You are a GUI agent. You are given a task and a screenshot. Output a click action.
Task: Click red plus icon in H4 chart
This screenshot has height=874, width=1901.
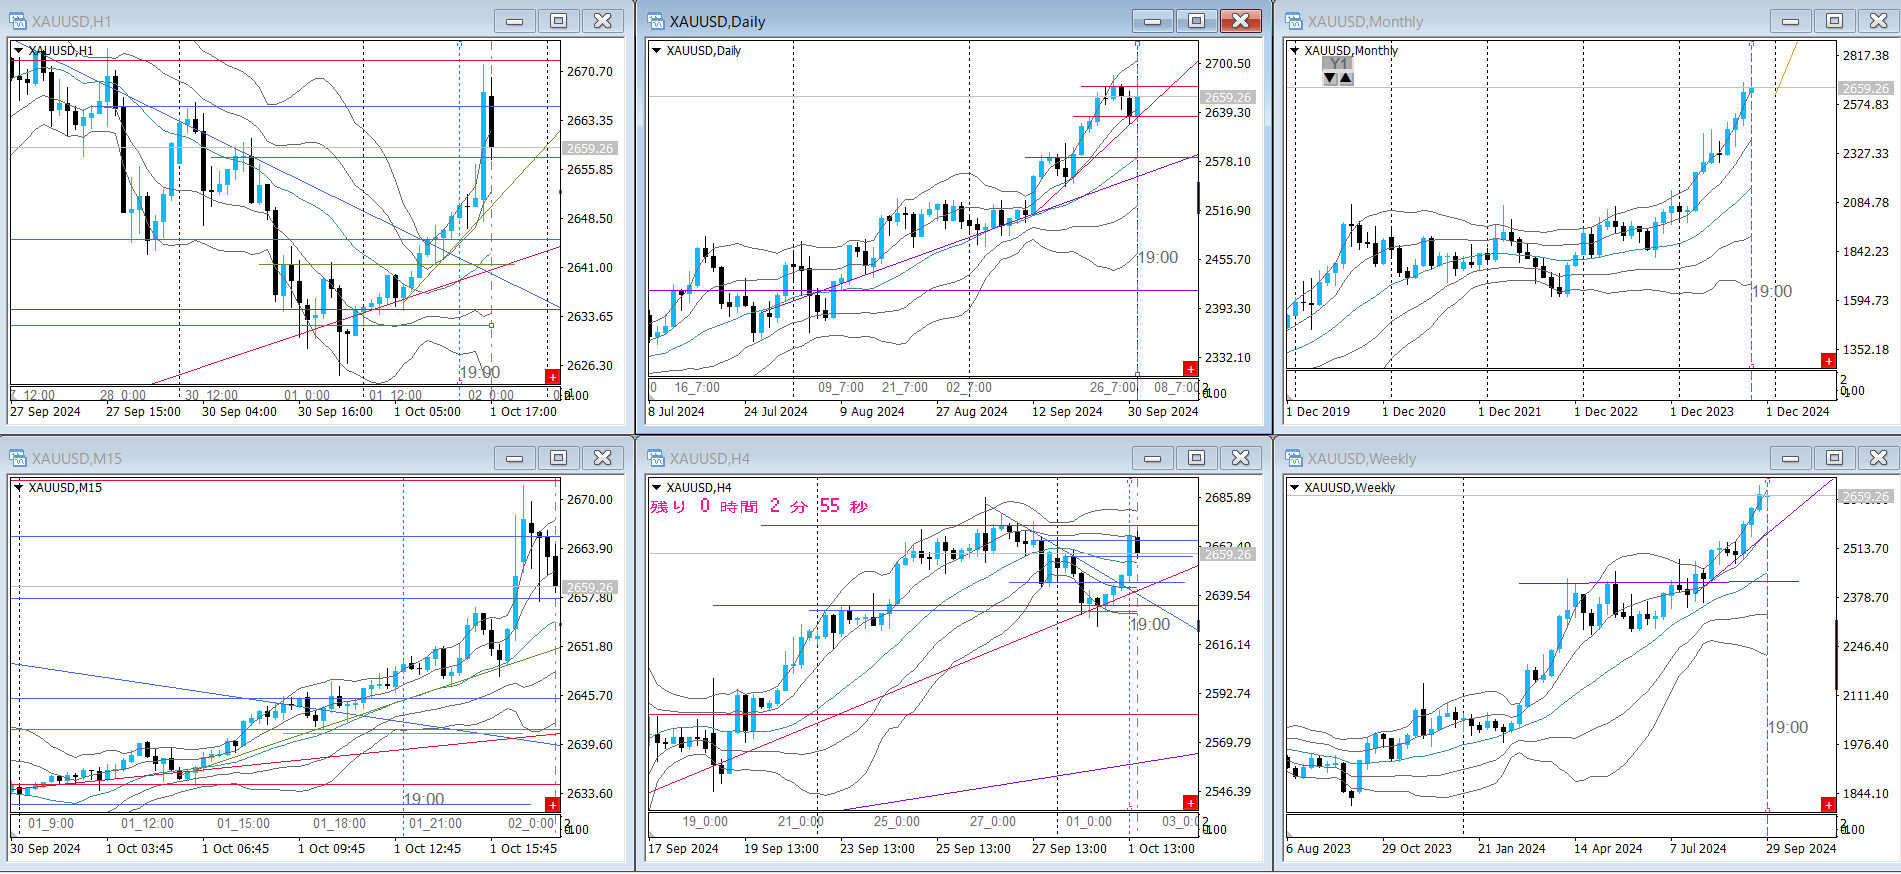tap(1190, 802)
